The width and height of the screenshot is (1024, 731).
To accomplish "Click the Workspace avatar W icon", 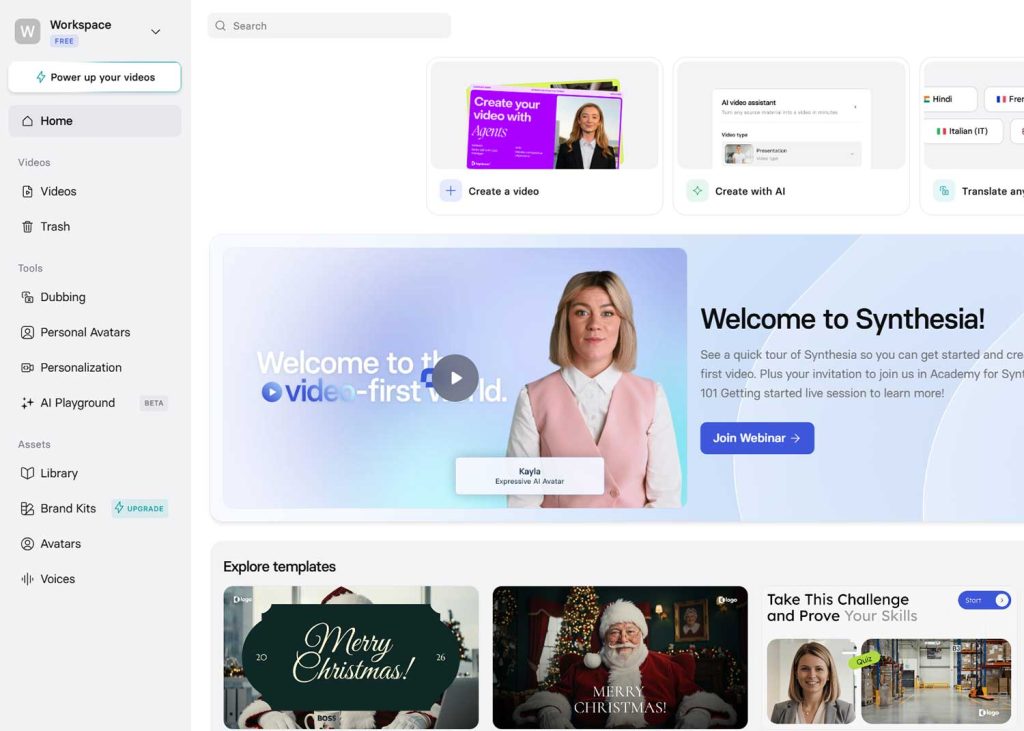I will pos(27,31).
